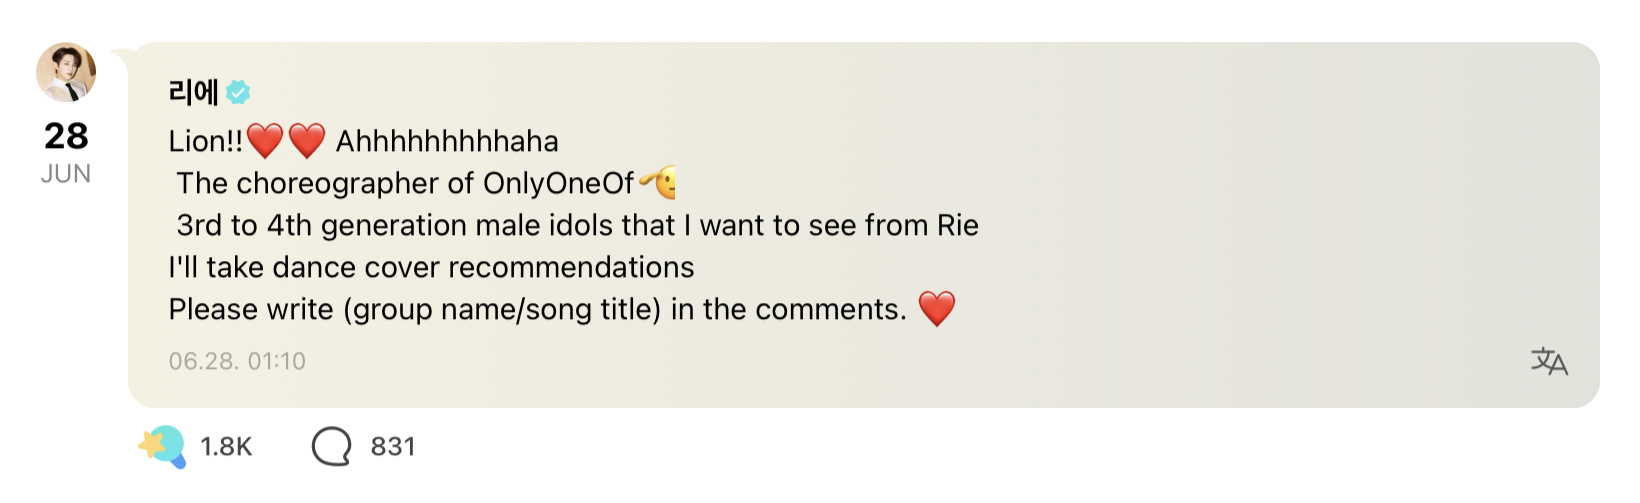This screenshot has width=1640, height=503.
Task: Click the verified badge next to 리에
Action: point(238,92)
